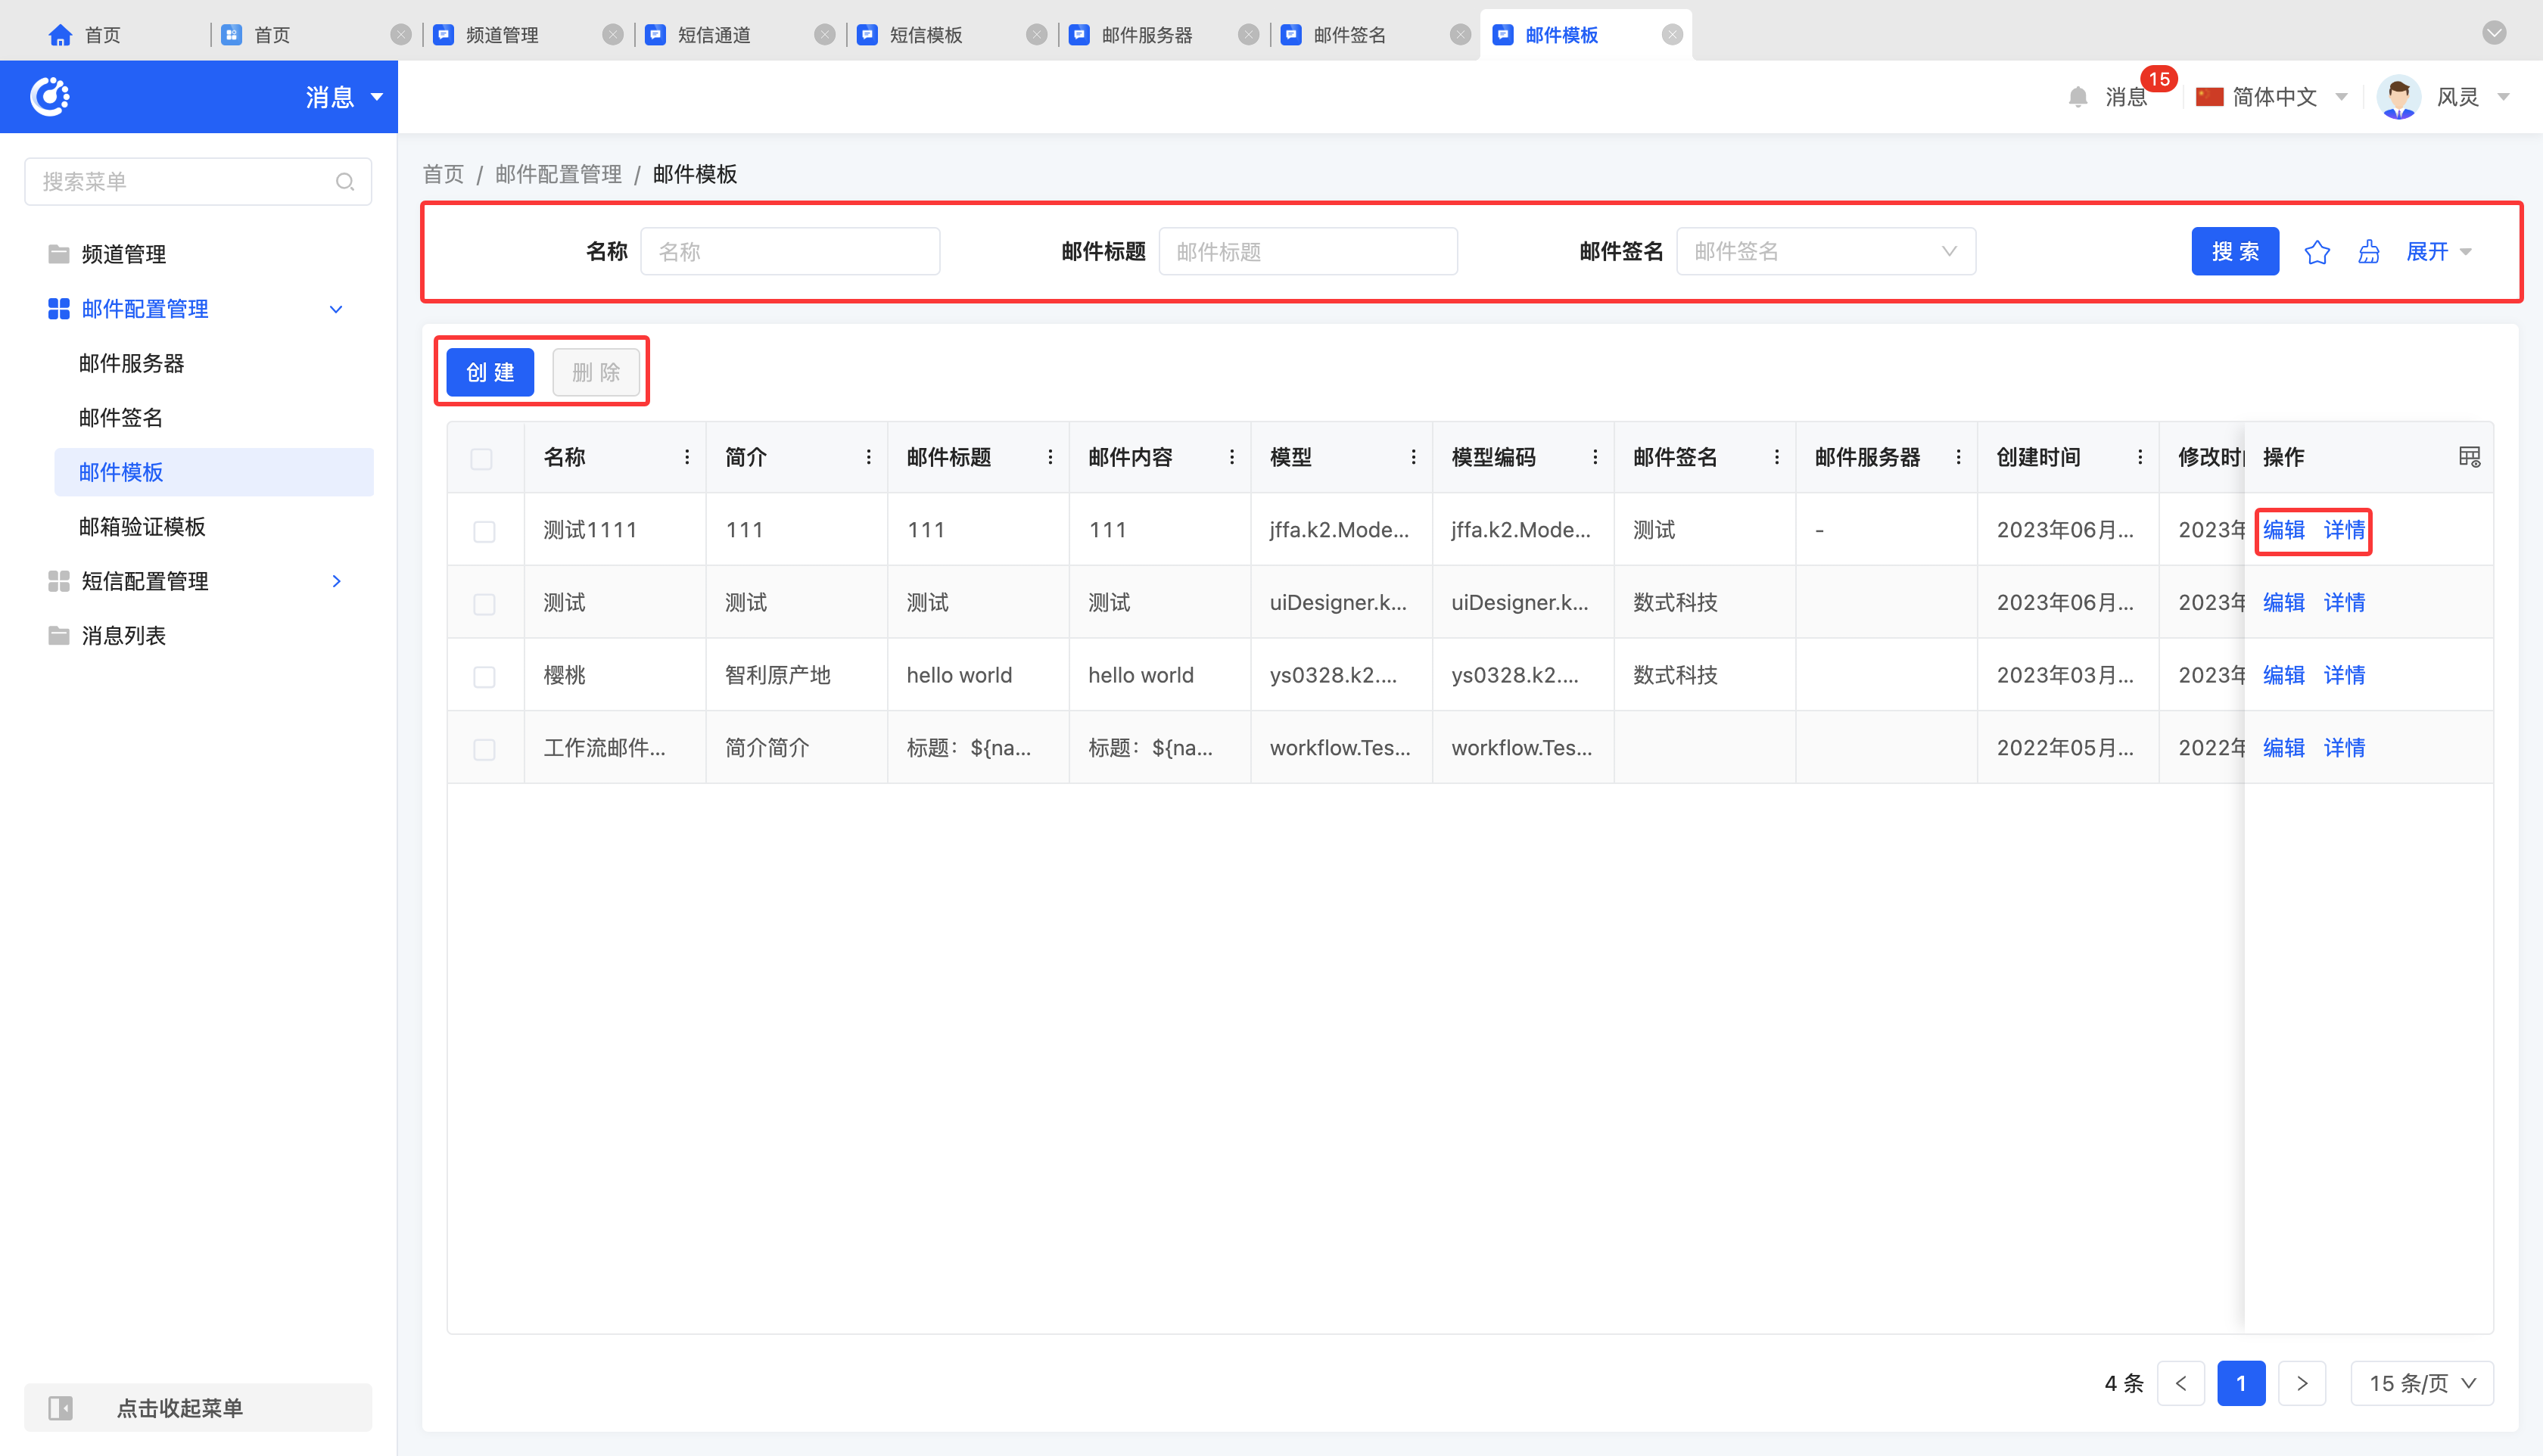Switch to the 短信模板 tab
The image size is (2543, 1456).
point(925,36)
